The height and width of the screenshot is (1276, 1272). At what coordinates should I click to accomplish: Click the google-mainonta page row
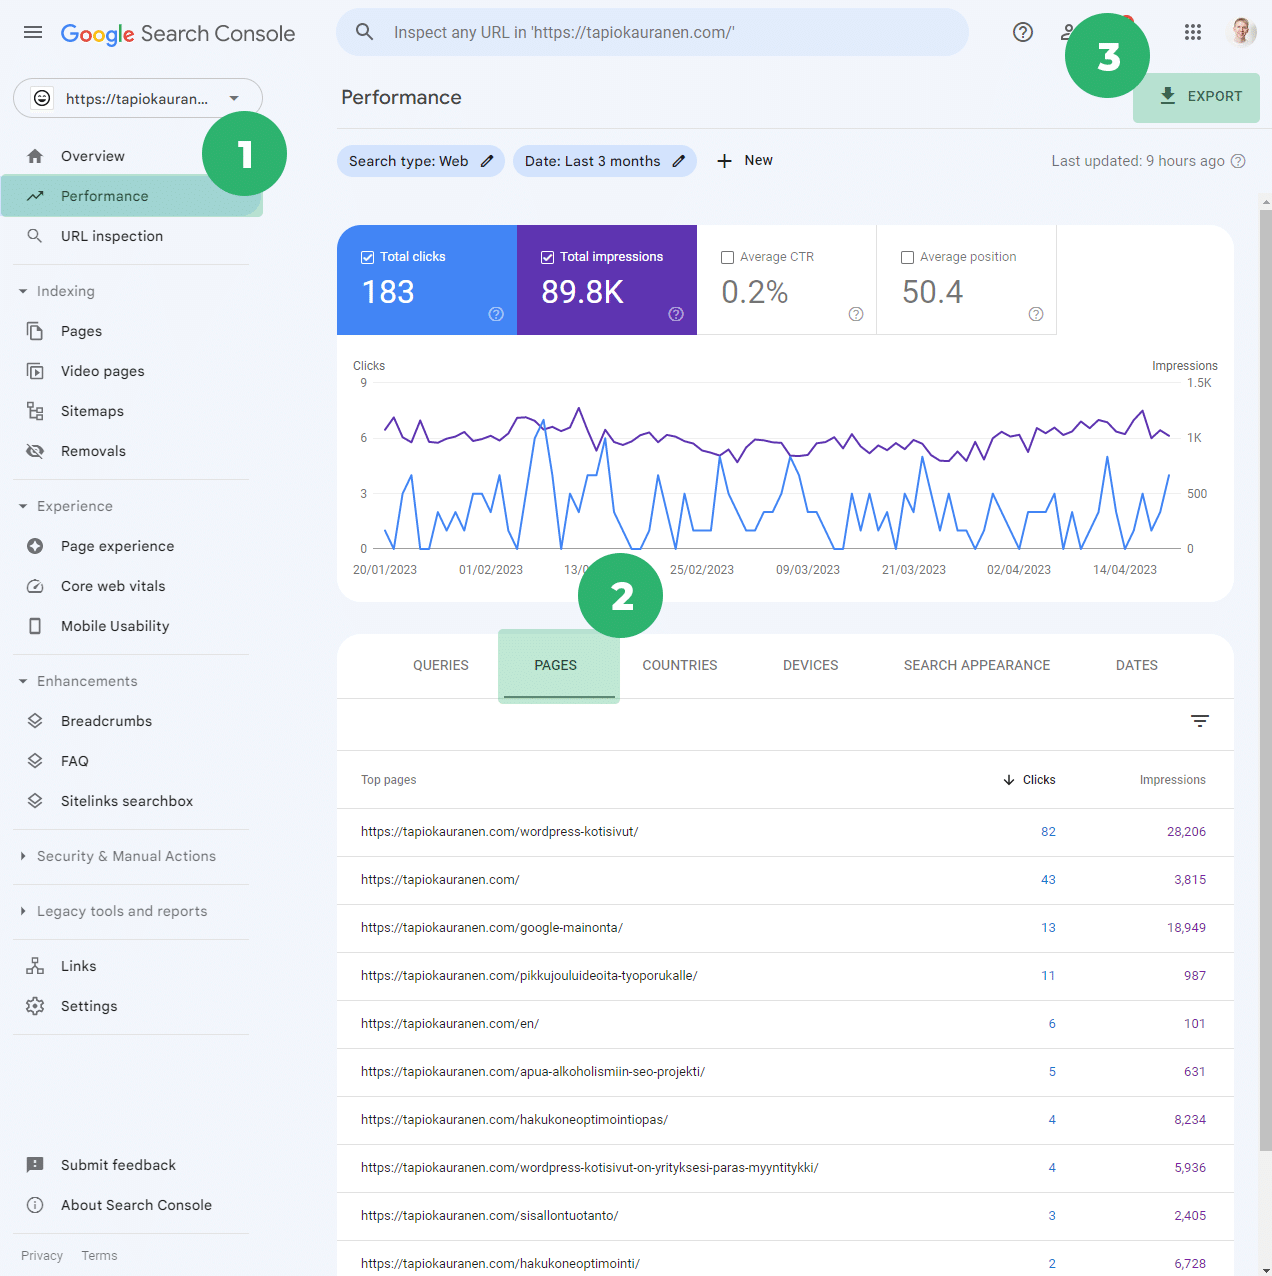785,928
